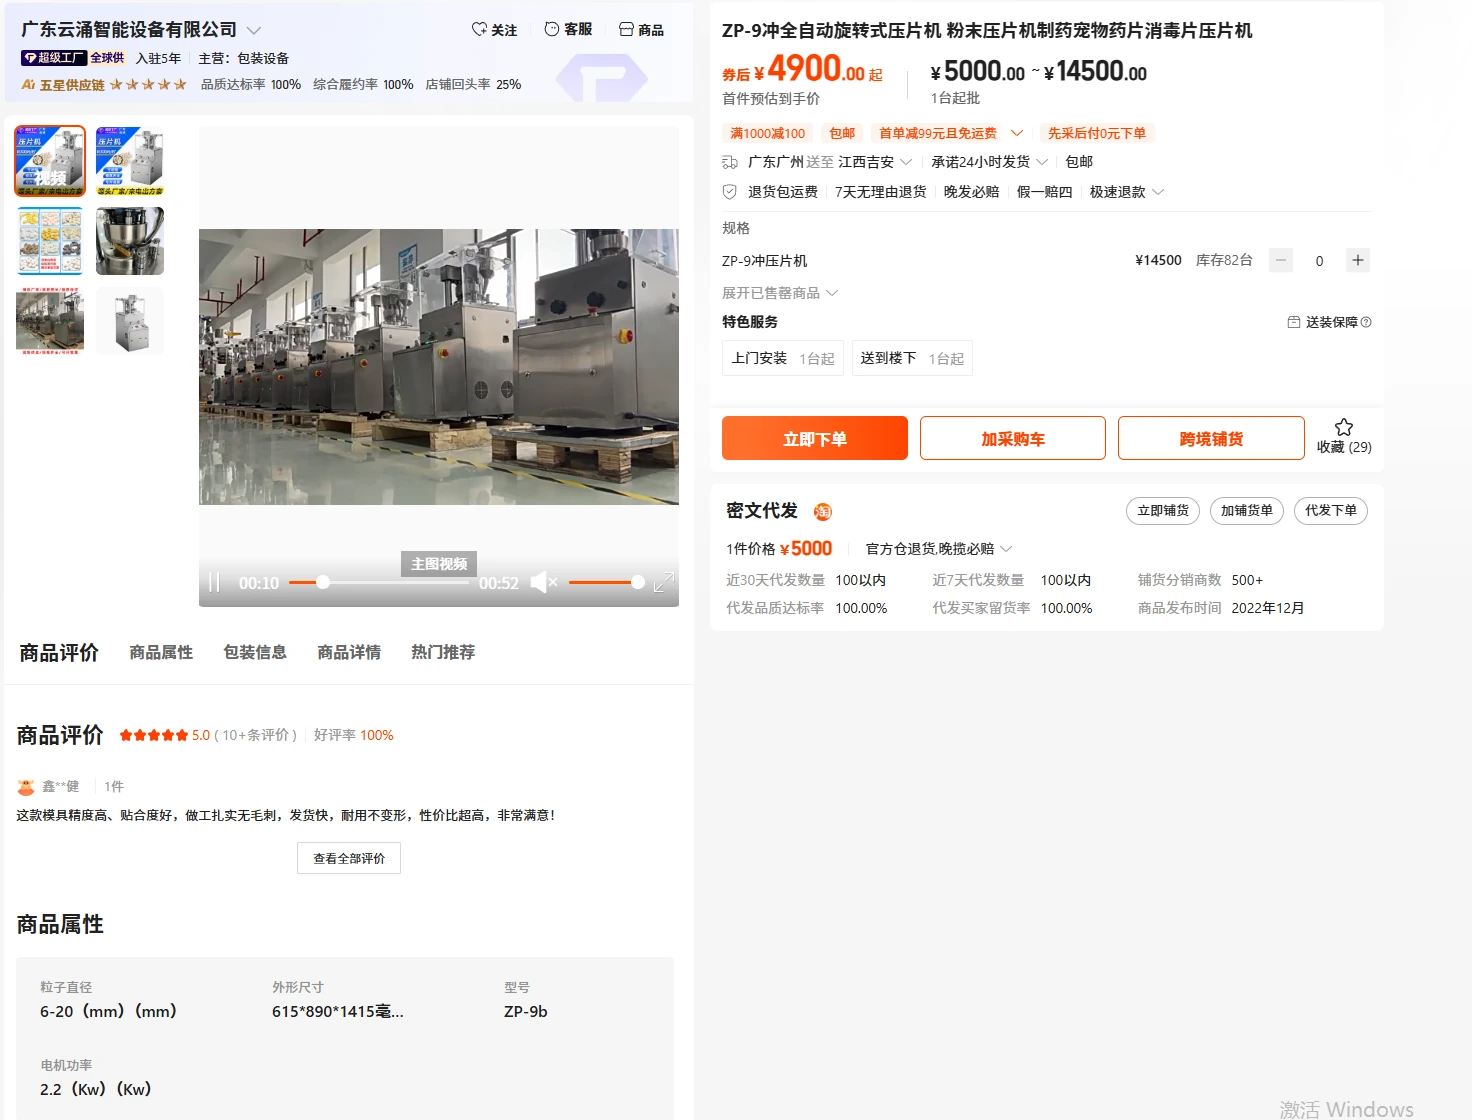Click the 加铺货单 button
The height and width of the screenshot is (1120, 1472).
pos(1247,511)
